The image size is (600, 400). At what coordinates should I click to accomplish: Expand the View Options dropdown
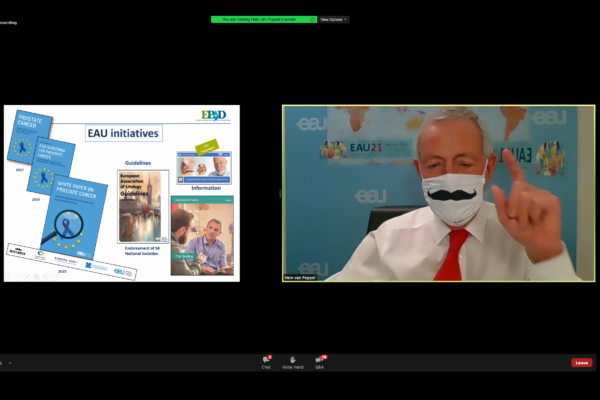[x=334, y=19]
